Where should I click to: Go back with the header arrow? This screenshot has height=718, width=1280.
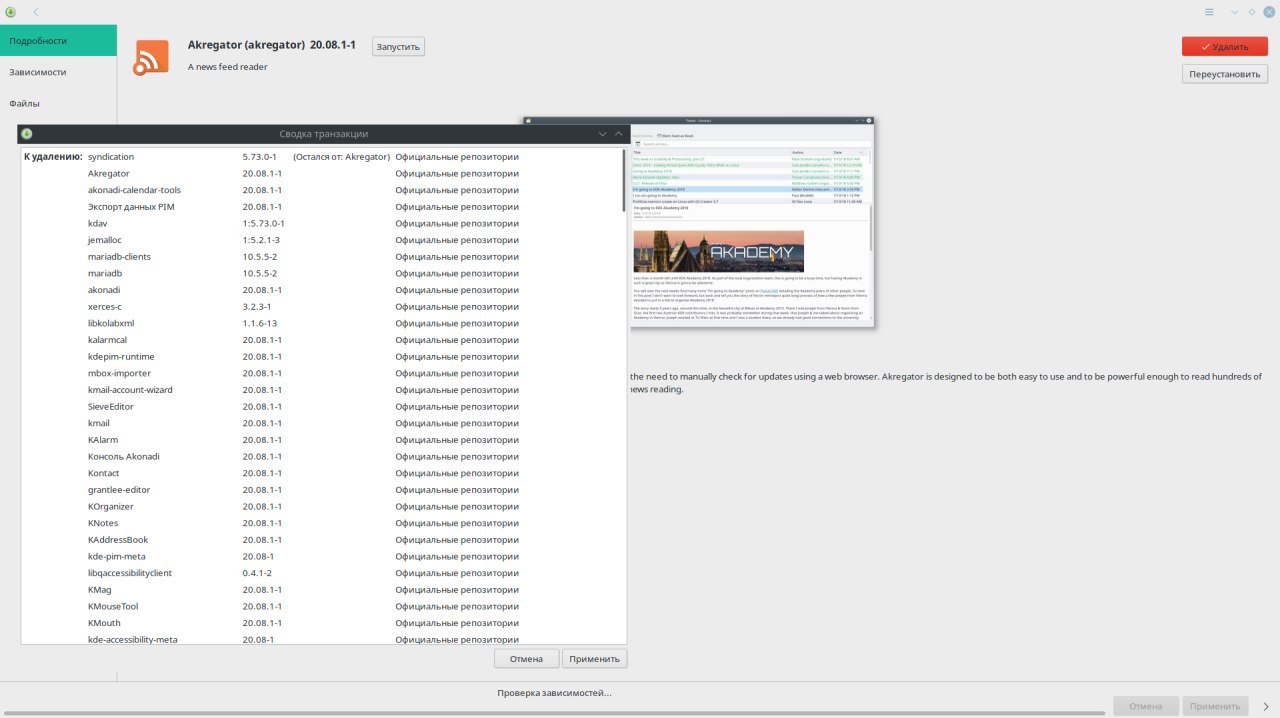(x=36, y=12)
